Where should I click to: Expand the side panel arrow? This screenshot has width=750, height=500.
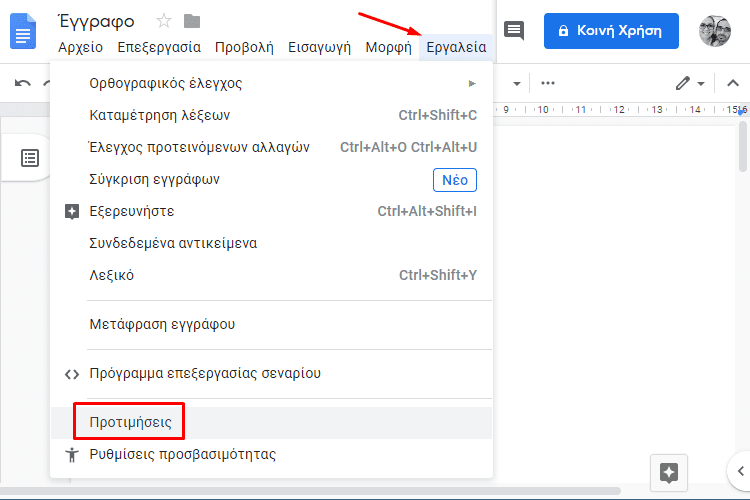click(740, 471)
